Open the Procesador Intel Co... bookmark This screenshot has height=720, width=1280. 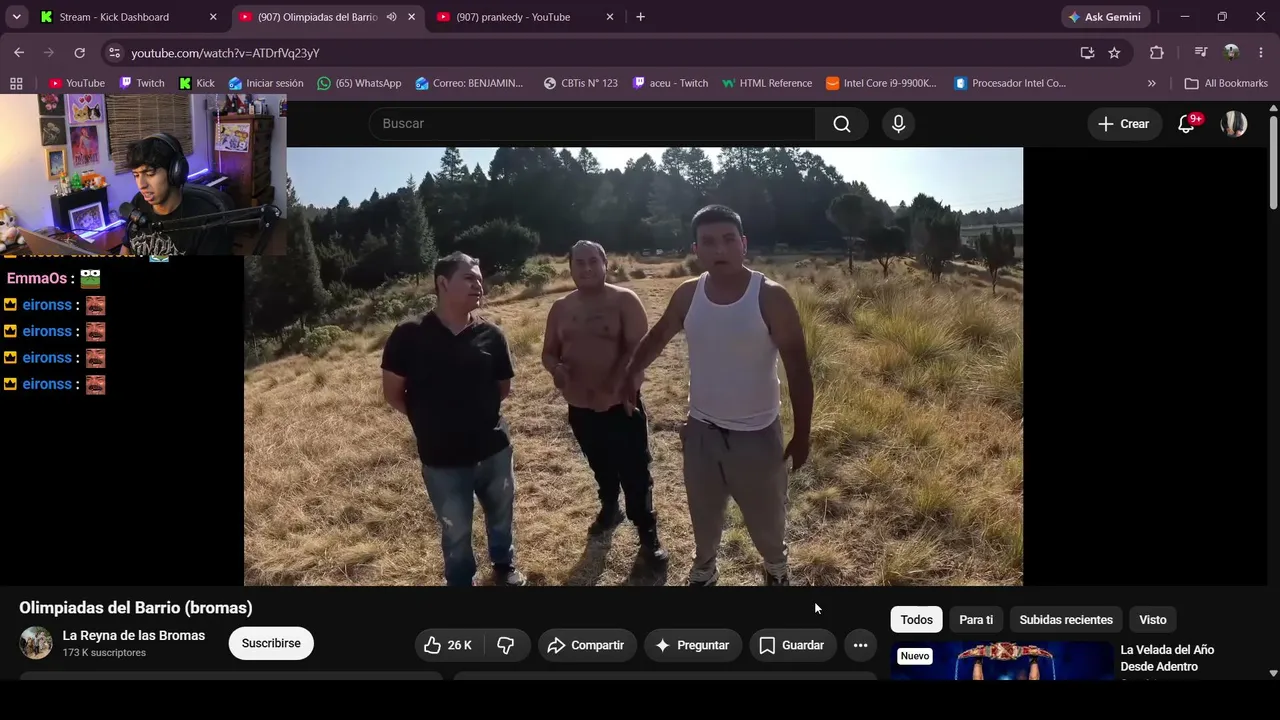click(x=1010, y=83)
